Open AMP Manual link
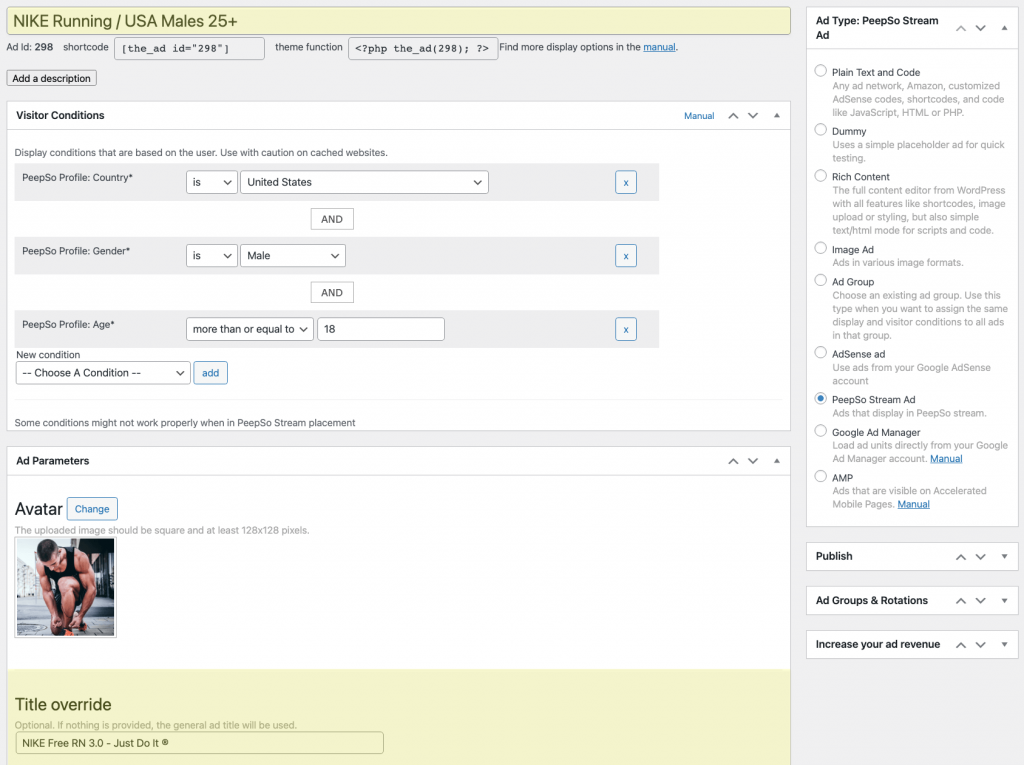 click(x=913, y=504)
